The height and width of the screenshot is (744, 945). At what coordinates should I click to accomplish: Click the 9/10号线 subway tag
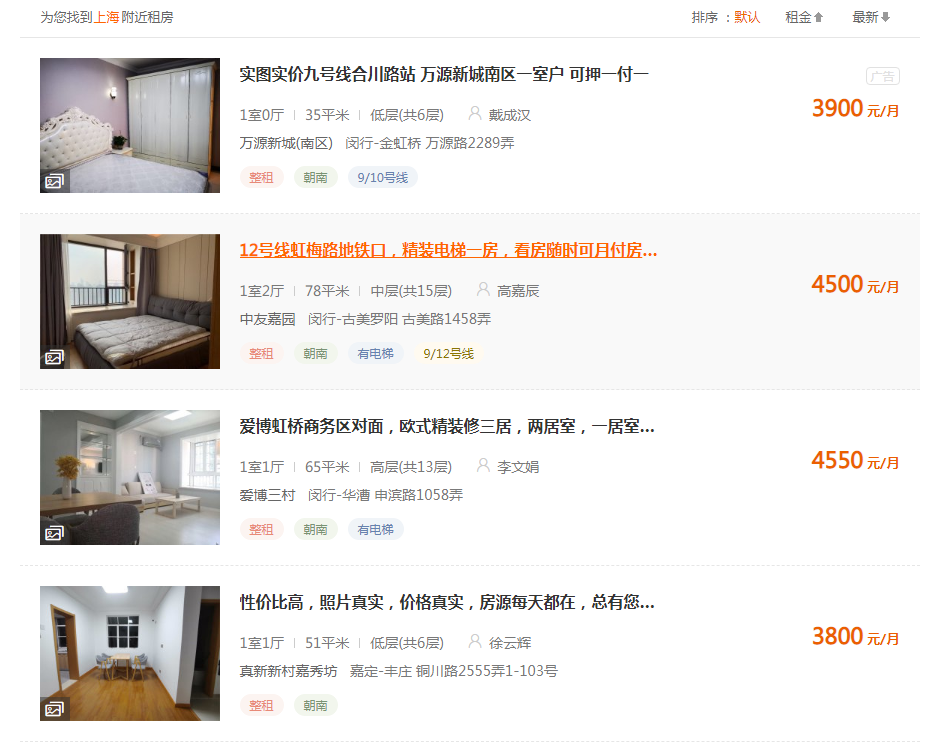point(383,178)
